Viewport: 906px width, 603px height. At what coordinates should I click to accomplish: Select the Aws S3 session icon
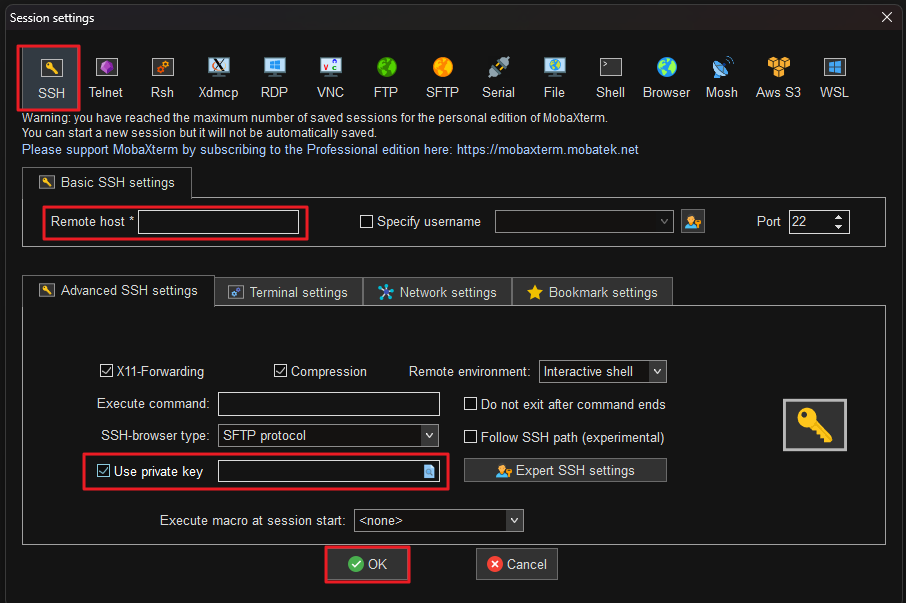pos(778,78)
